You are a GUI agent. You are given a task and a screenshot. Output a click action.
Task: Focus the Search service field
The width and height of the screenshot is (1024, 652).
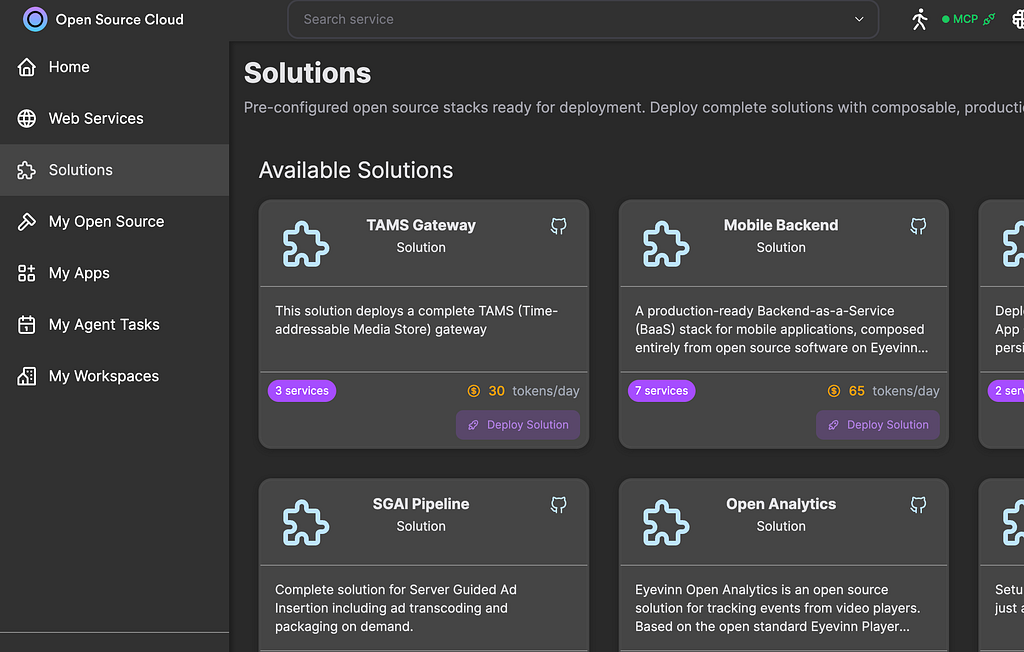[x=583, y=20]
